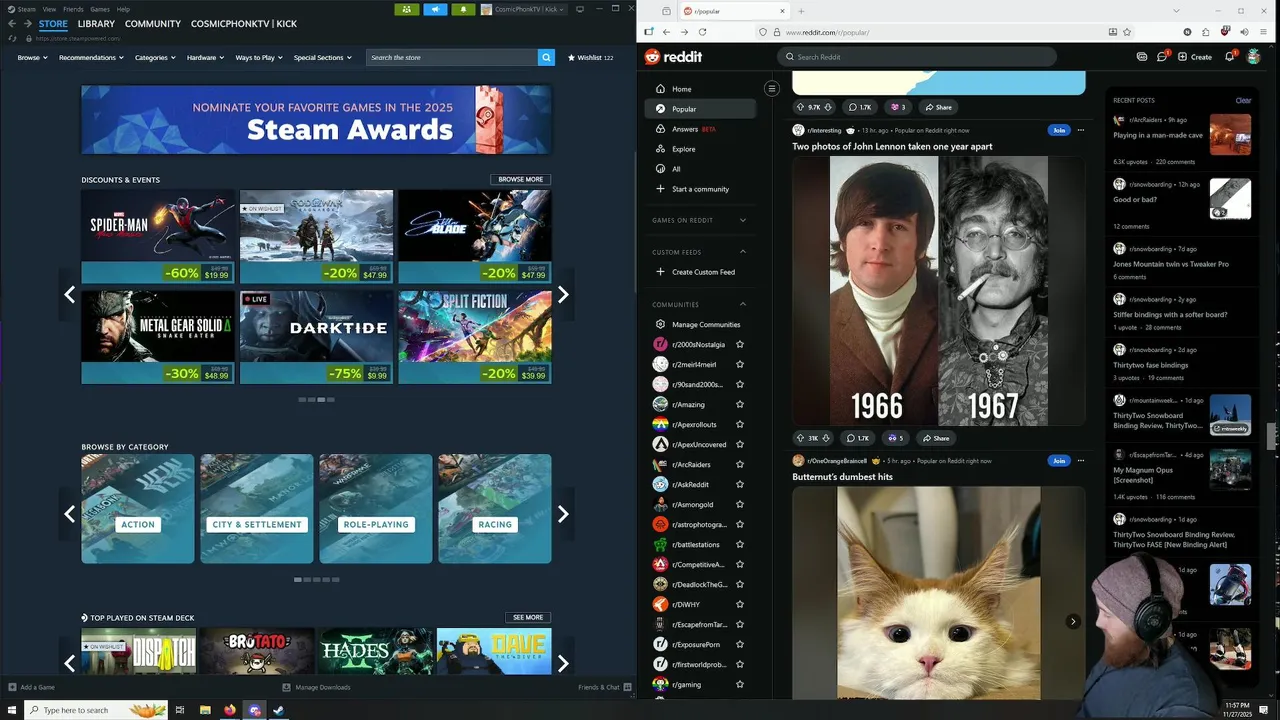Open Steam from the Windows taskbar
Image resolution: width=1280 pixels, height=720 pixels.
[279, 710]
